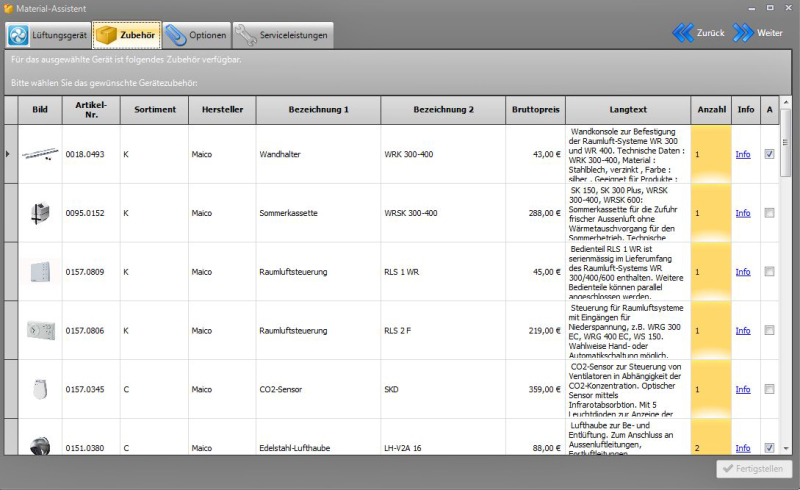Go back with the Zurück arrows
This screenshot has width=800, height=490.
pyautogui.click(x=698, y=33)
